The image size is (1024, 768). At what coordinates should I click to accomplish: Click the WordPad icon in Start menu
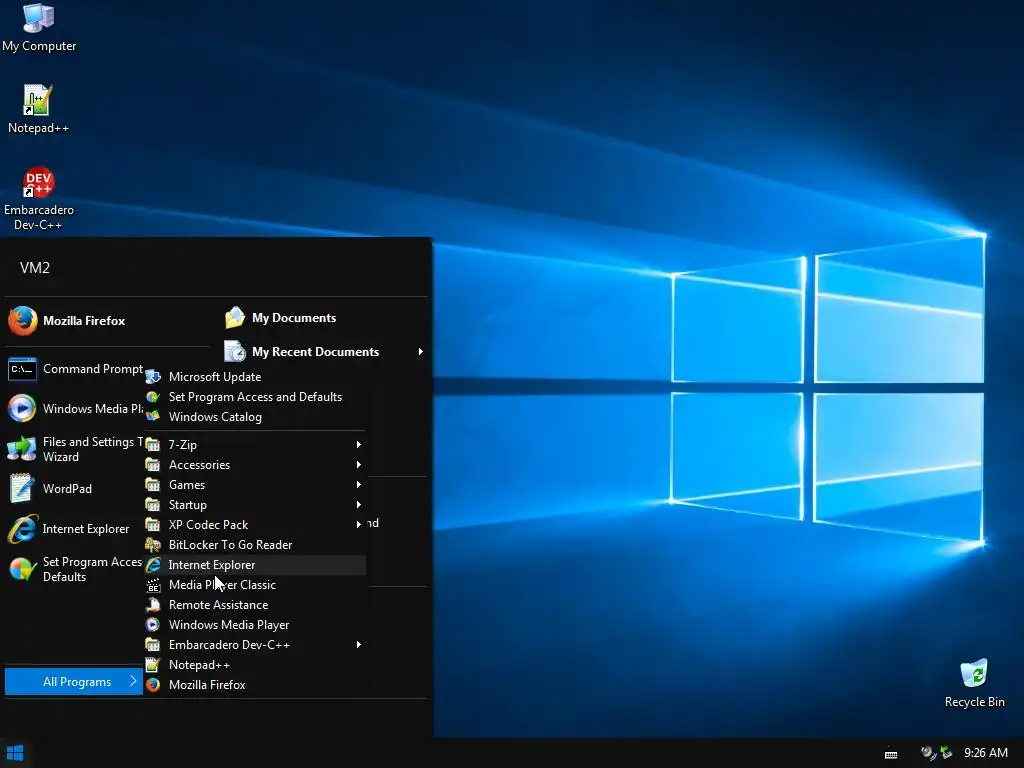(22, 488)
